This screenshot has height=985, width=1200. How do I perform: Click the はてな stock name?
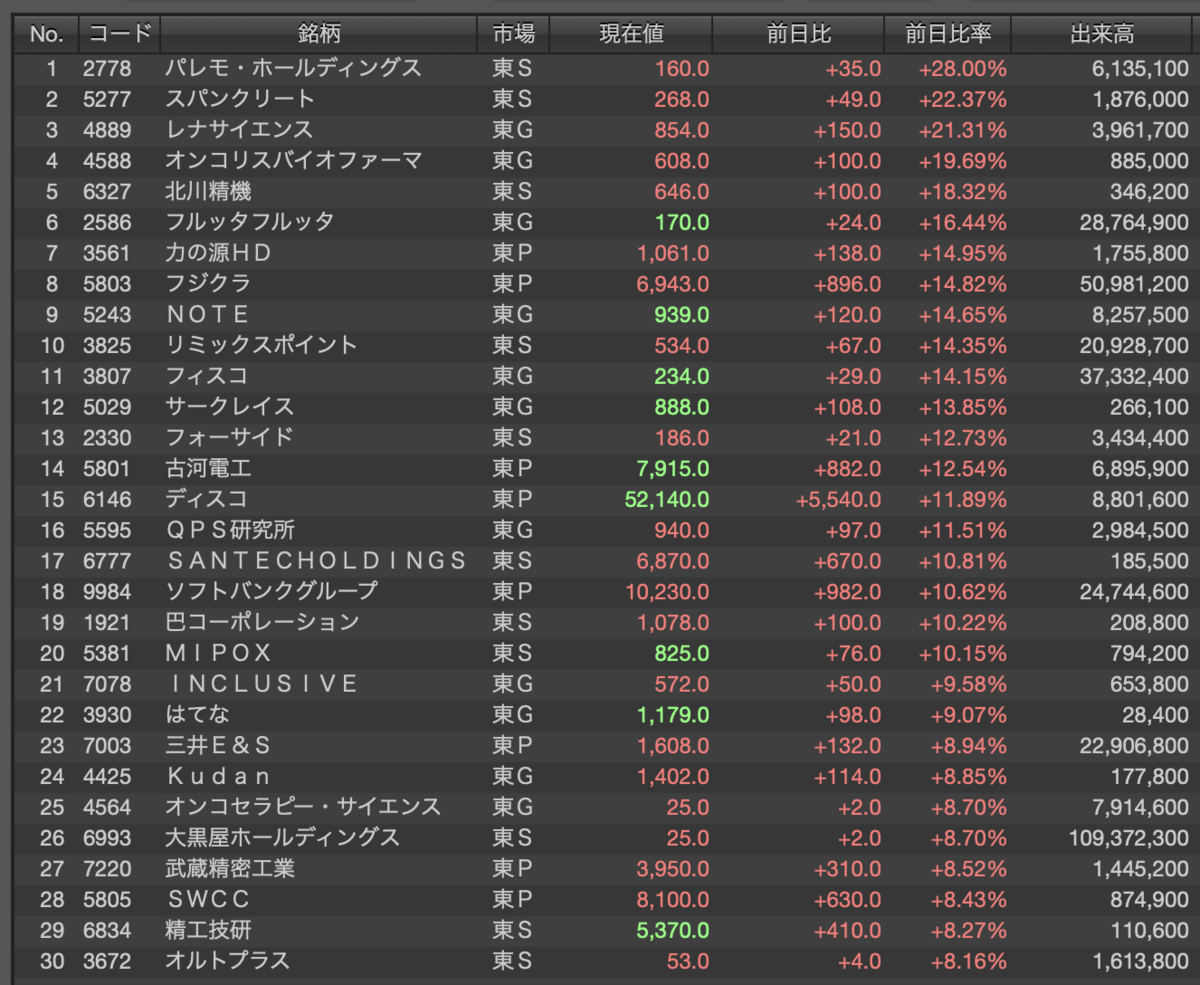pos(198,715)
